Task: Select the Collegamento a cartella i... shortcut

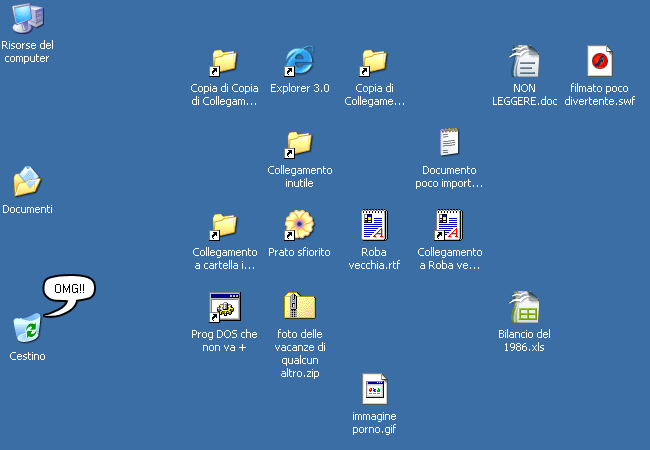Action: point(224,226)
